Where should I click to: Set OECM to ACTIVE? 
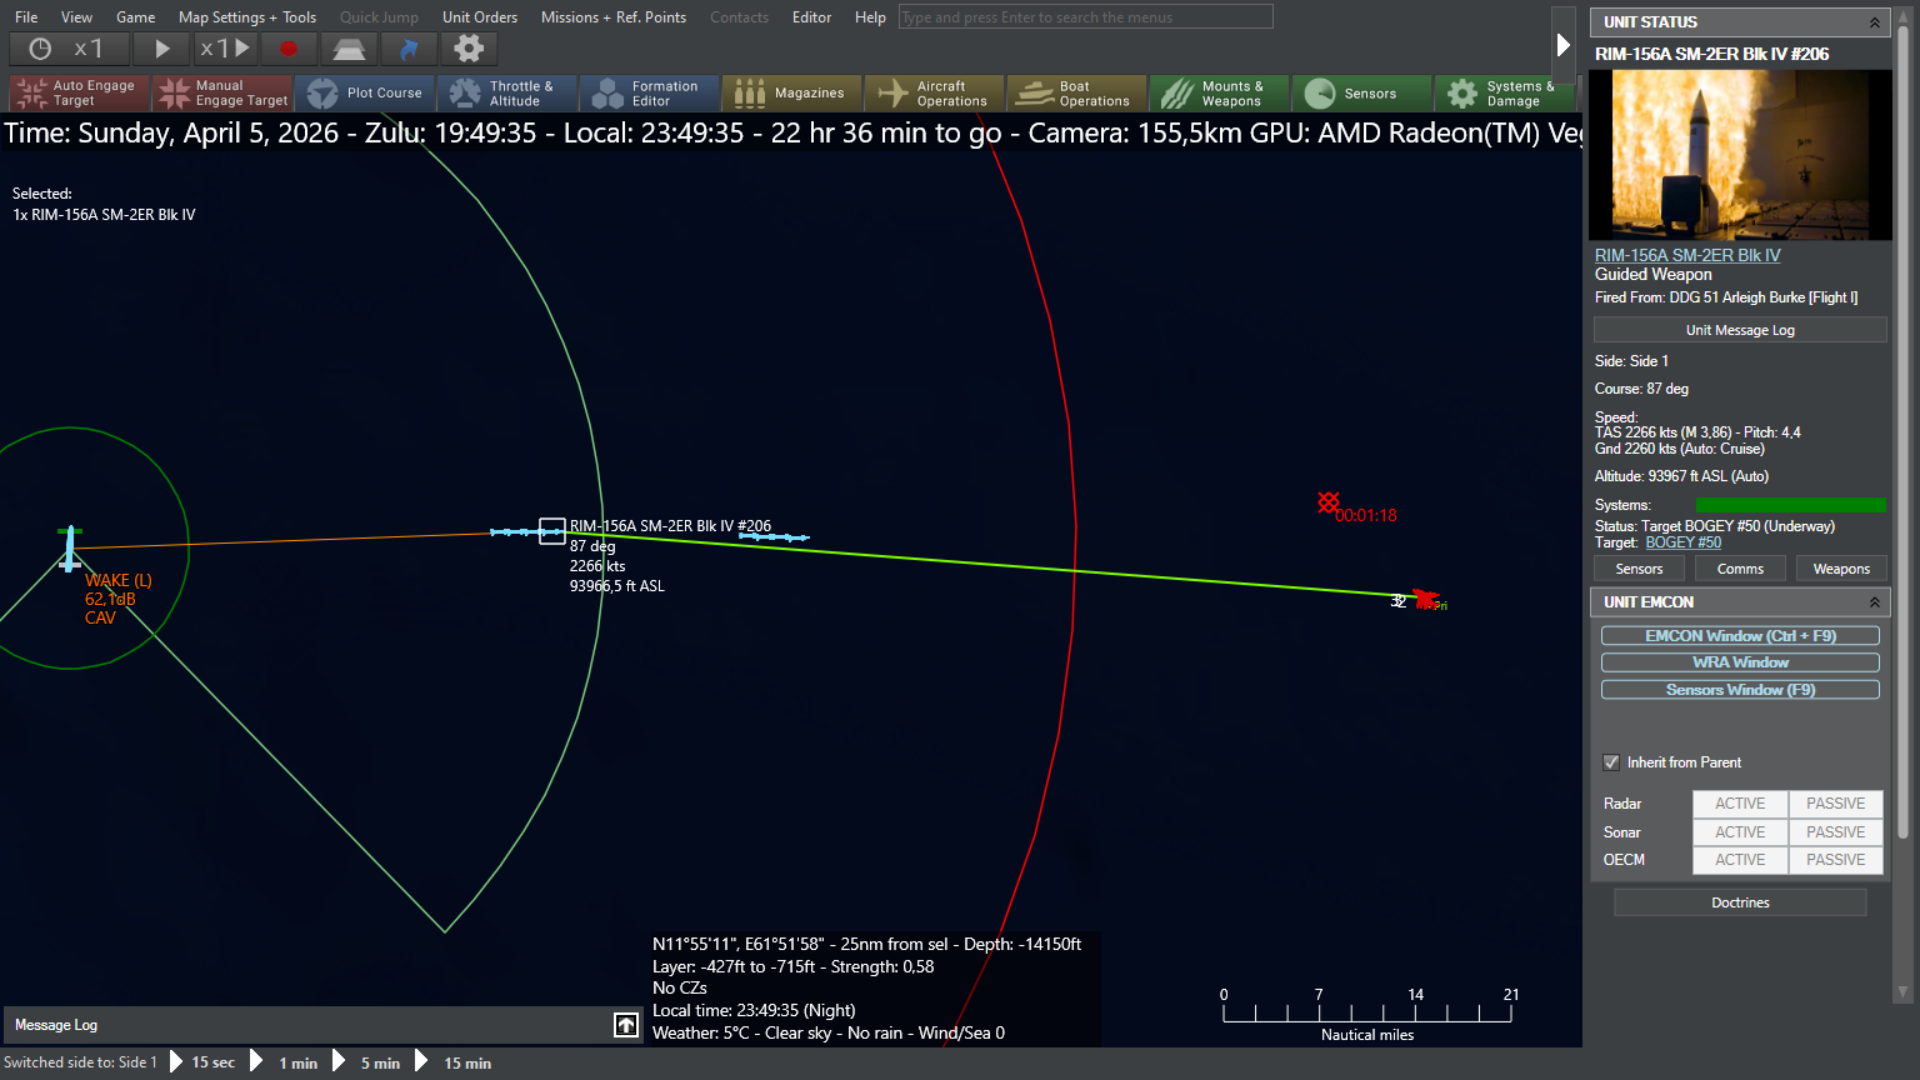[x=1740, y=860]
